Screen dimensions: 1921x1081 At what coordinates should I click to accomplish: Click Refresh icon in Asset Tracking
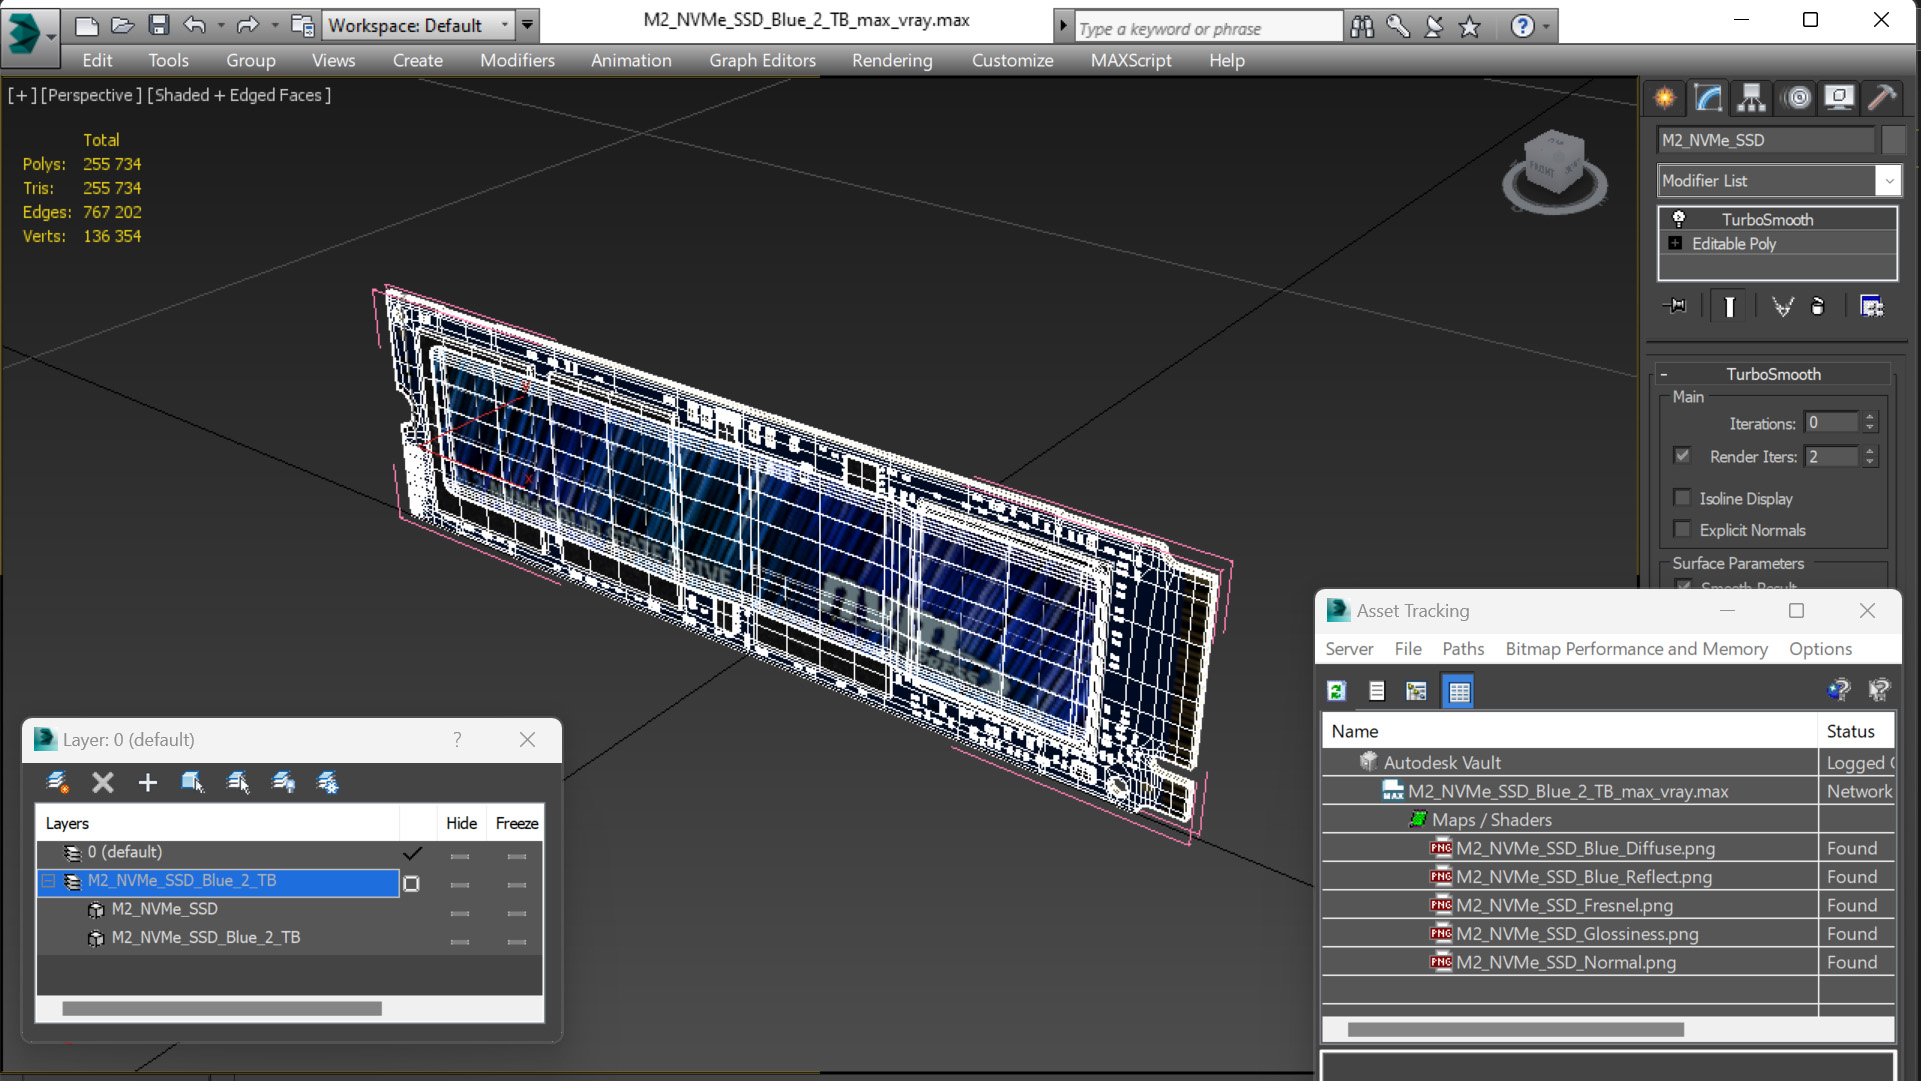1337,691
